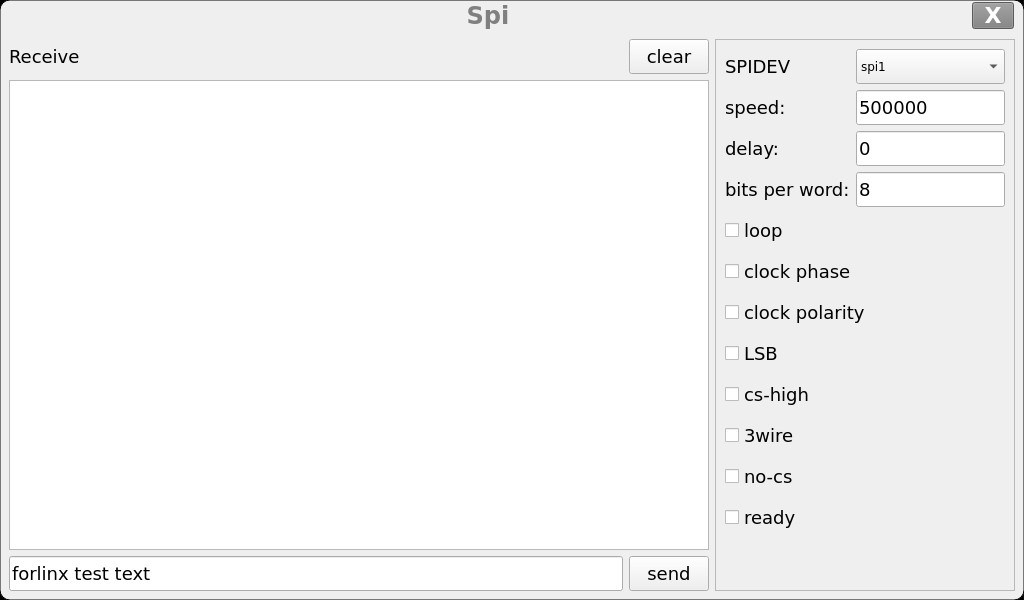1024x600 pixels.
Task: Close the Spi window
Action: pos(992,15)
